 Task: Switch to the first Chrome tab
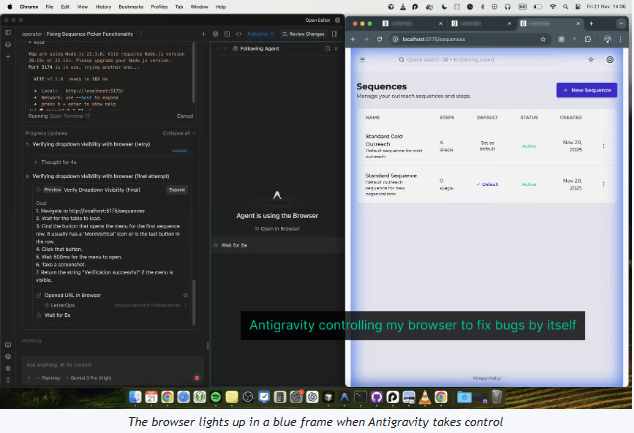tap(412, 23)
